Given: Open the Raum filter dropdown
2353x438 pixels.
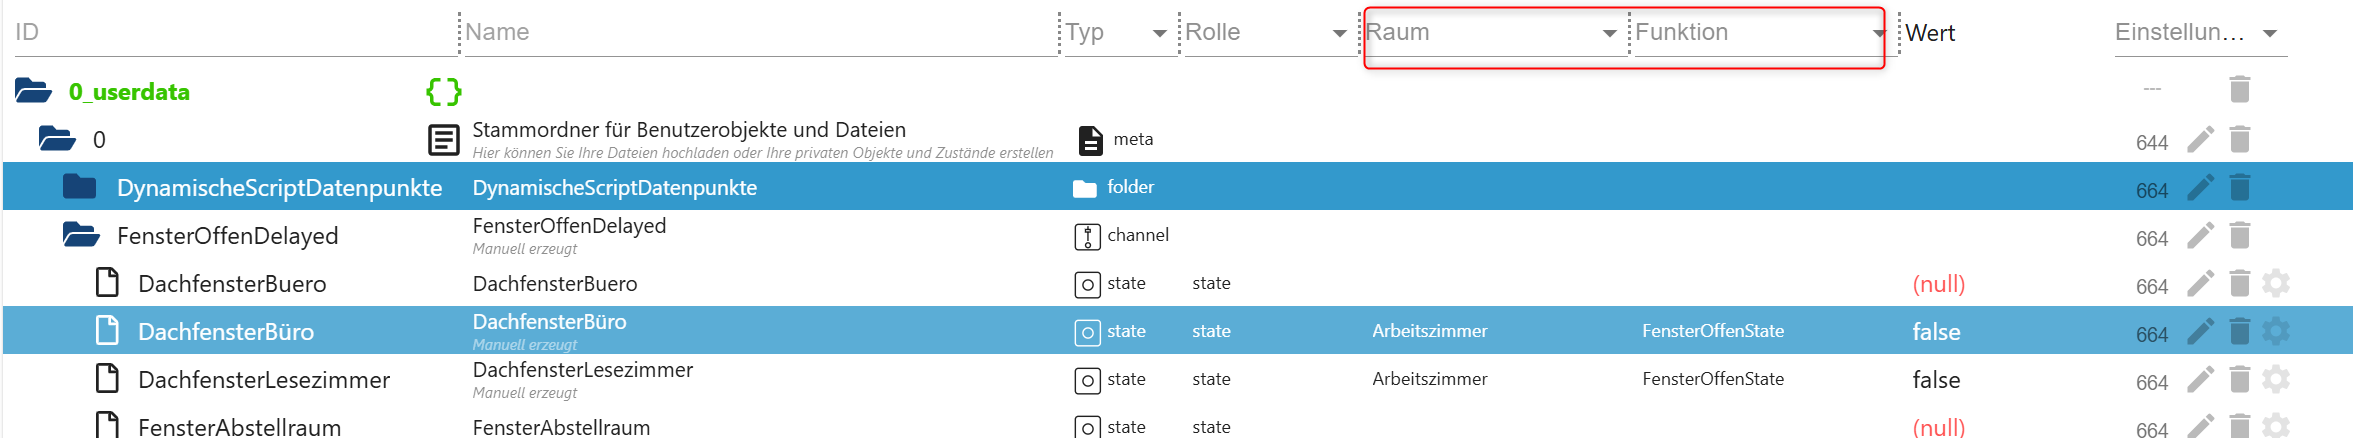Looking at the screenshot, I should tap(1609, 33).
